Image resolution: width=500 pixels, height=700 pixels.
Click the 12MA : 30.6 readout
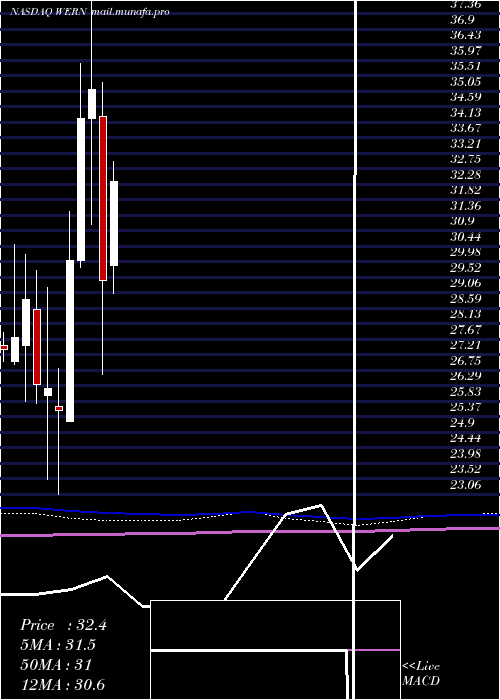click(63, 684)
